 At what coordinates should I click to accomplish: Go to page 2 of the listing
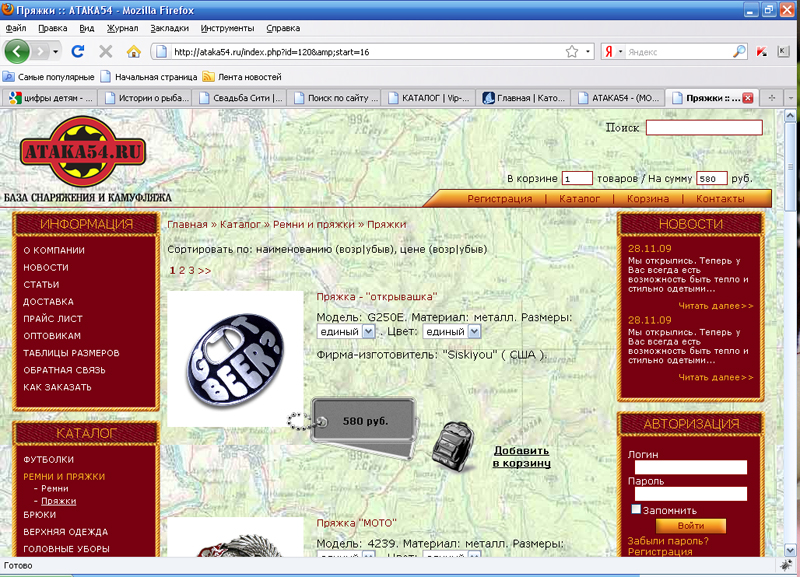(x=181, y=270)
